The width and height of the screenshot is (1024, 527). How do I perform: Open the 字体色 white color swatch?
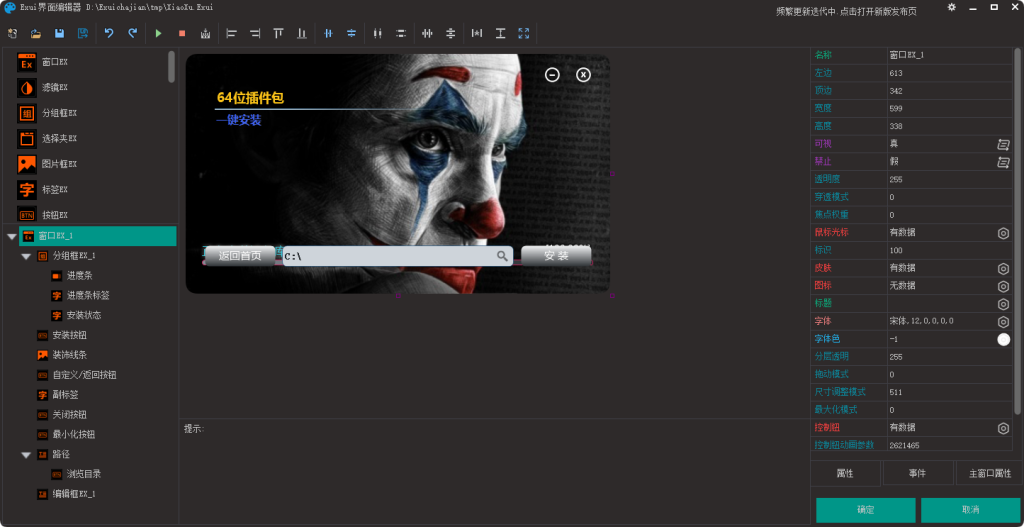(x=1003, y=339)
